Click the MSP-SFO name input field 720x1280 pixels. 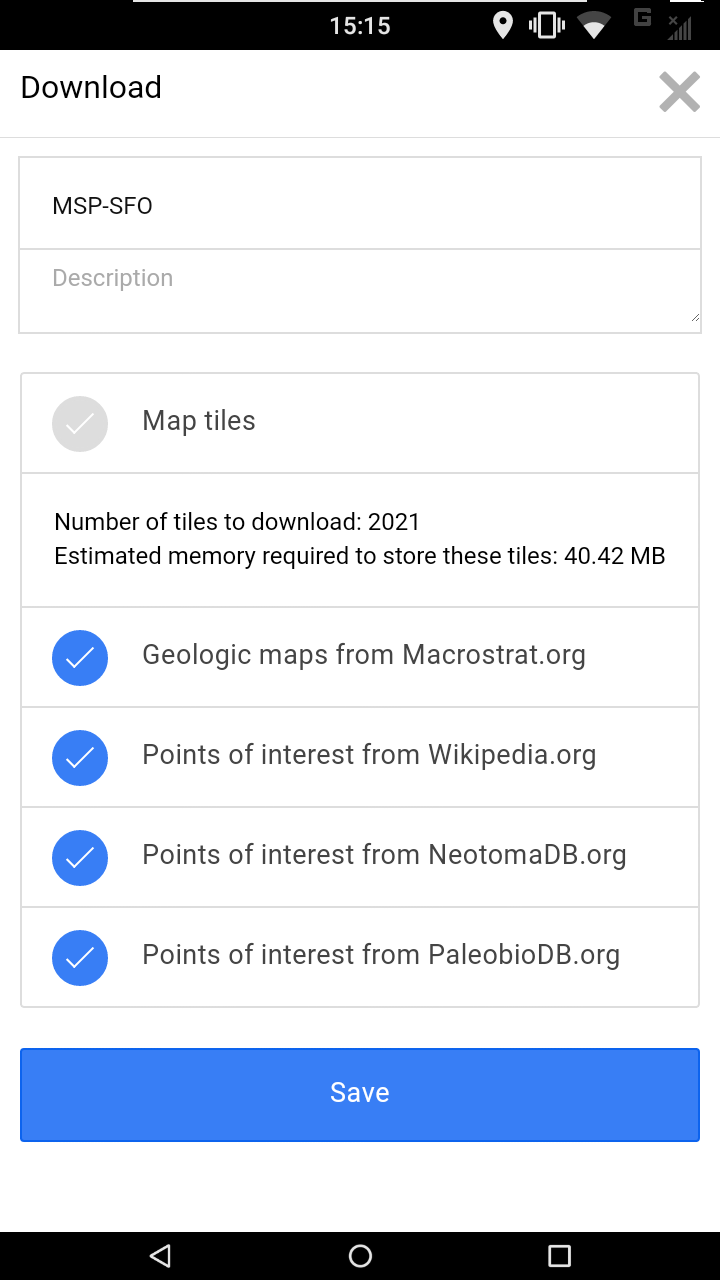pyautogui.click(x=360, y=207)
